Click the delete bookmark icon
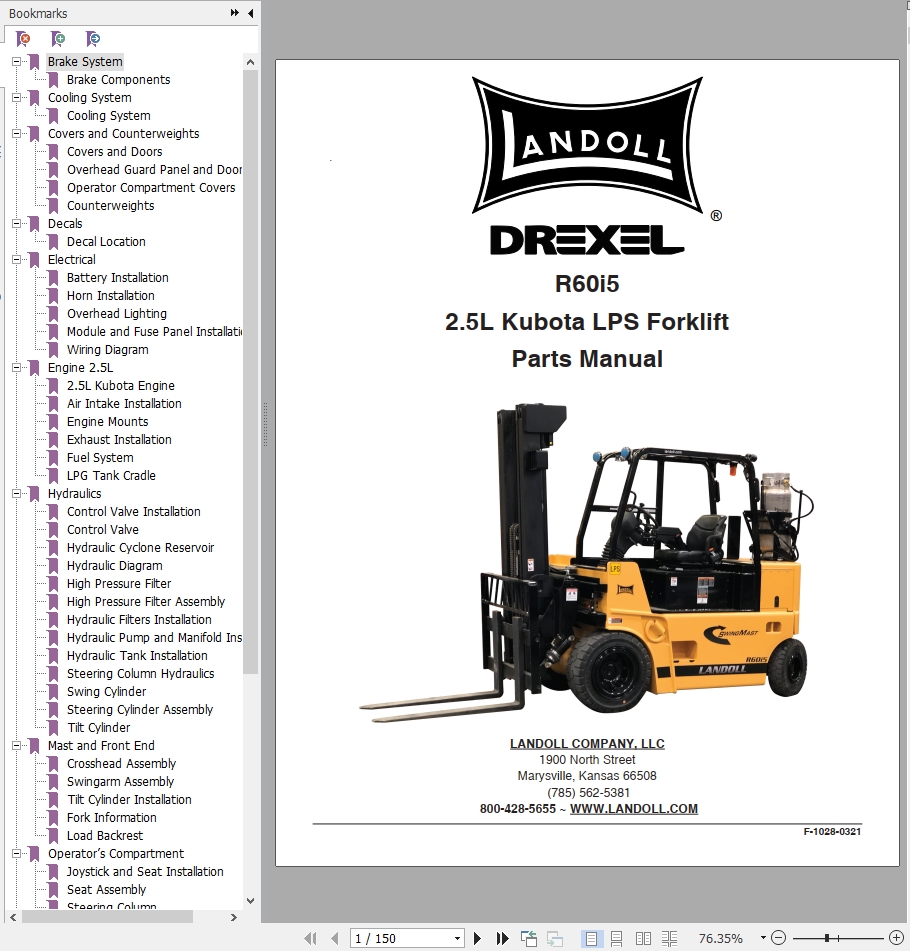This screenshot has height=951, width=910. (23, 39)
